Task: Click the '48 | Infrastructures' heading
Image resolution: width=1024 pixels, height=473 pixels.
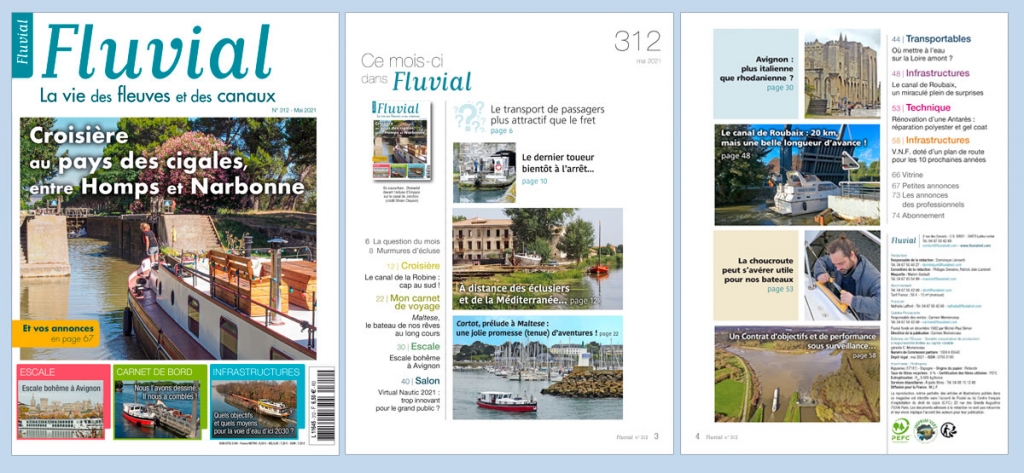Action: tap(931, 74)
